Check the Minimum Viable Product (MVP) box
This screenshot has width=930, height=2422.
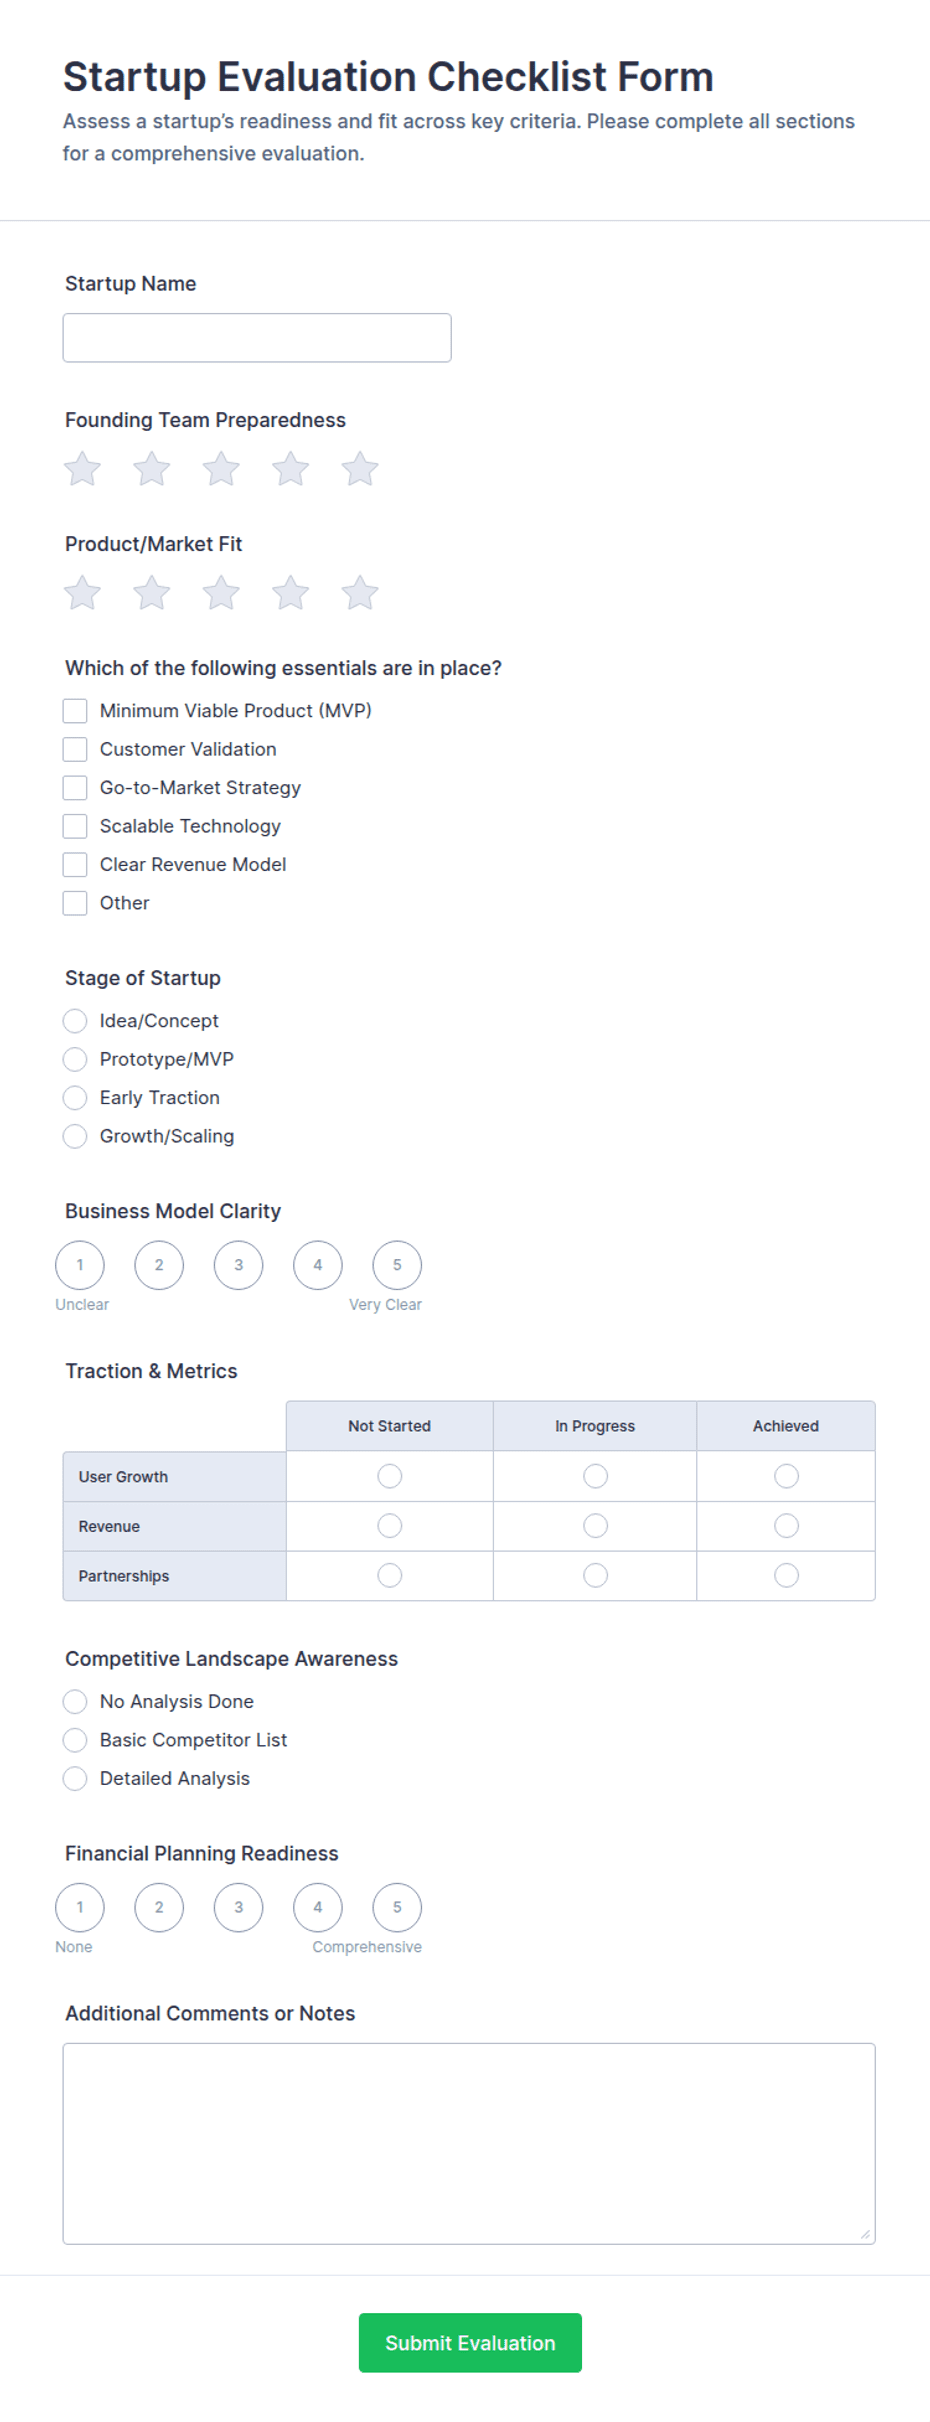[x=75, y=711]
